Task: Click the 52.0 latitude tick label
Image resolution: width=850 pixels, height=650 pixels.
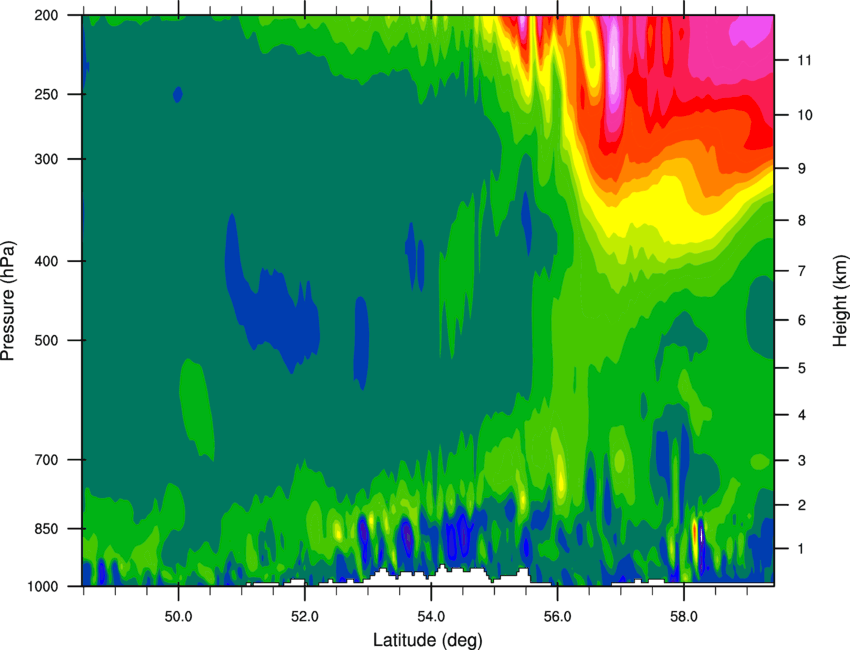Action: 305,617
